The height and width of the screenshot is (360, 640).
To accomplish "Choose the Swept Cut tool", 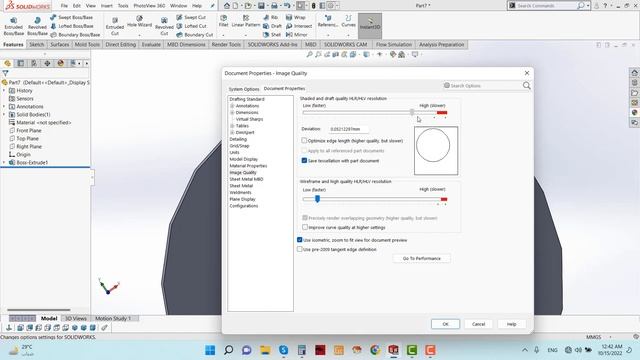I will [x=191, y=18].
